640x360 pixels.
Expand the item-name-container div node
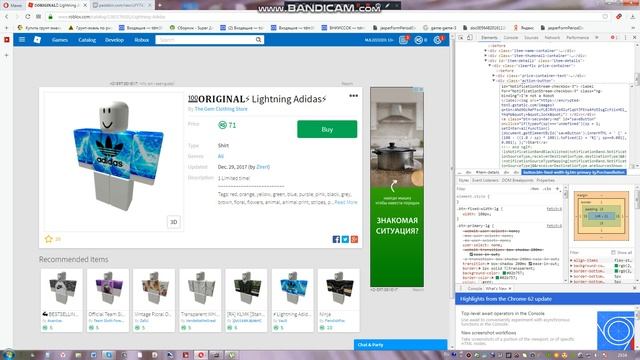(x=486, y=51)
